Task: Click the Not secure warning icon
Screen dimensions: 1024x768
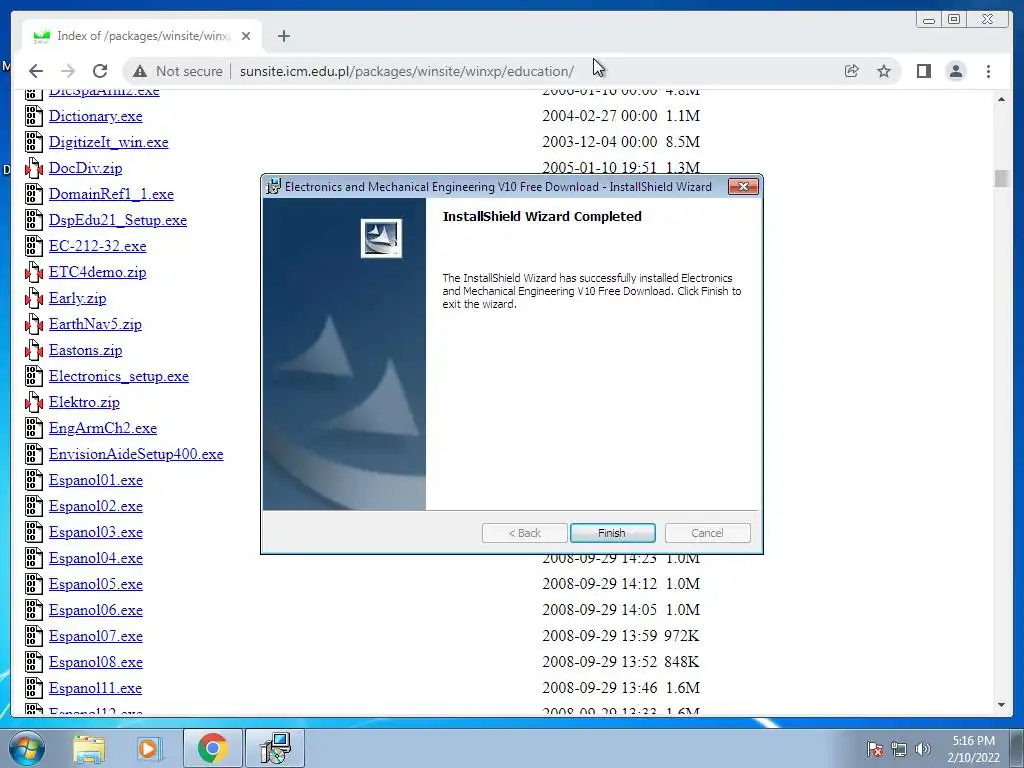Action: click(140, 71)
